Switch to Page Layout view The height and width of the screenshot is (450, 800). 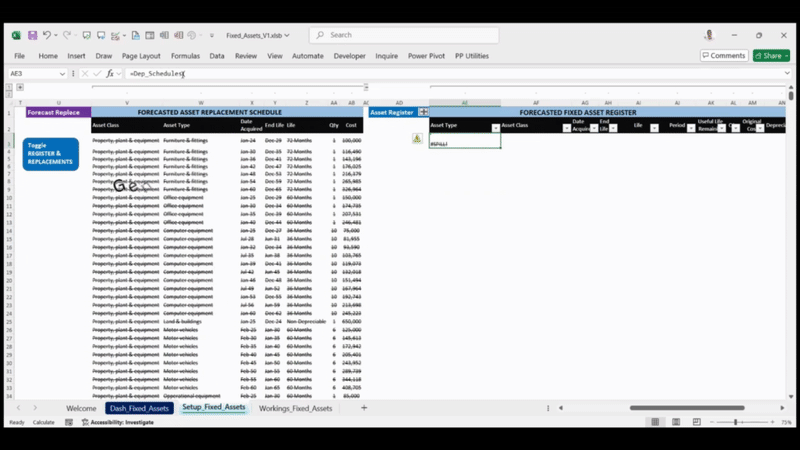coord(676,422)
